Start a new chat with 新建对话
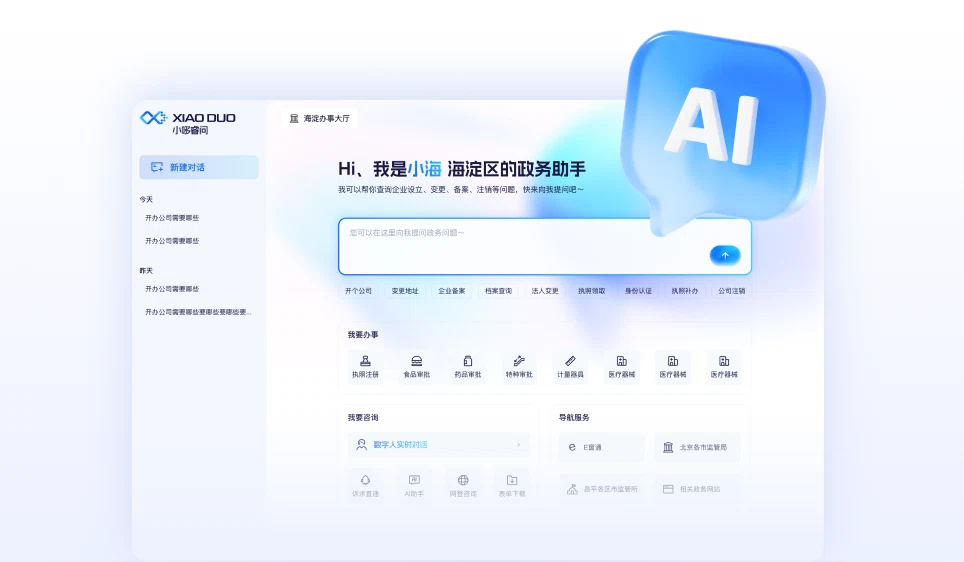This screenshot has width=964, height=562. (x=198, y=167)
